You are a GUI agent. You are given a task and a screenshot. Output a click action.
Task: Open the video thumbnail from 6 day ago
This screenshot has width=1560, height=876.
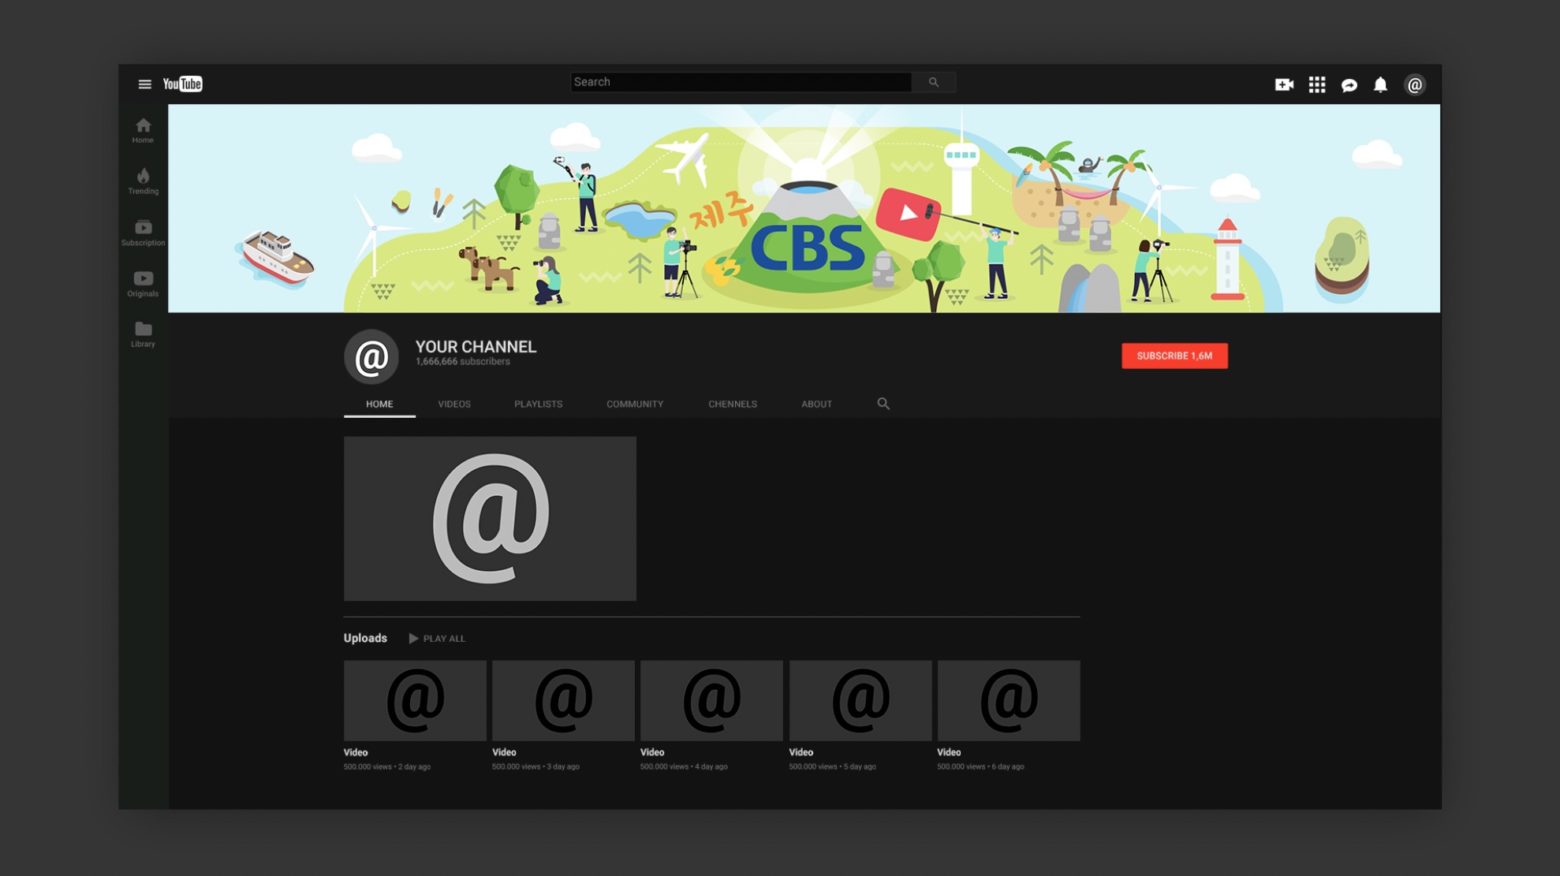point(1008,700)
